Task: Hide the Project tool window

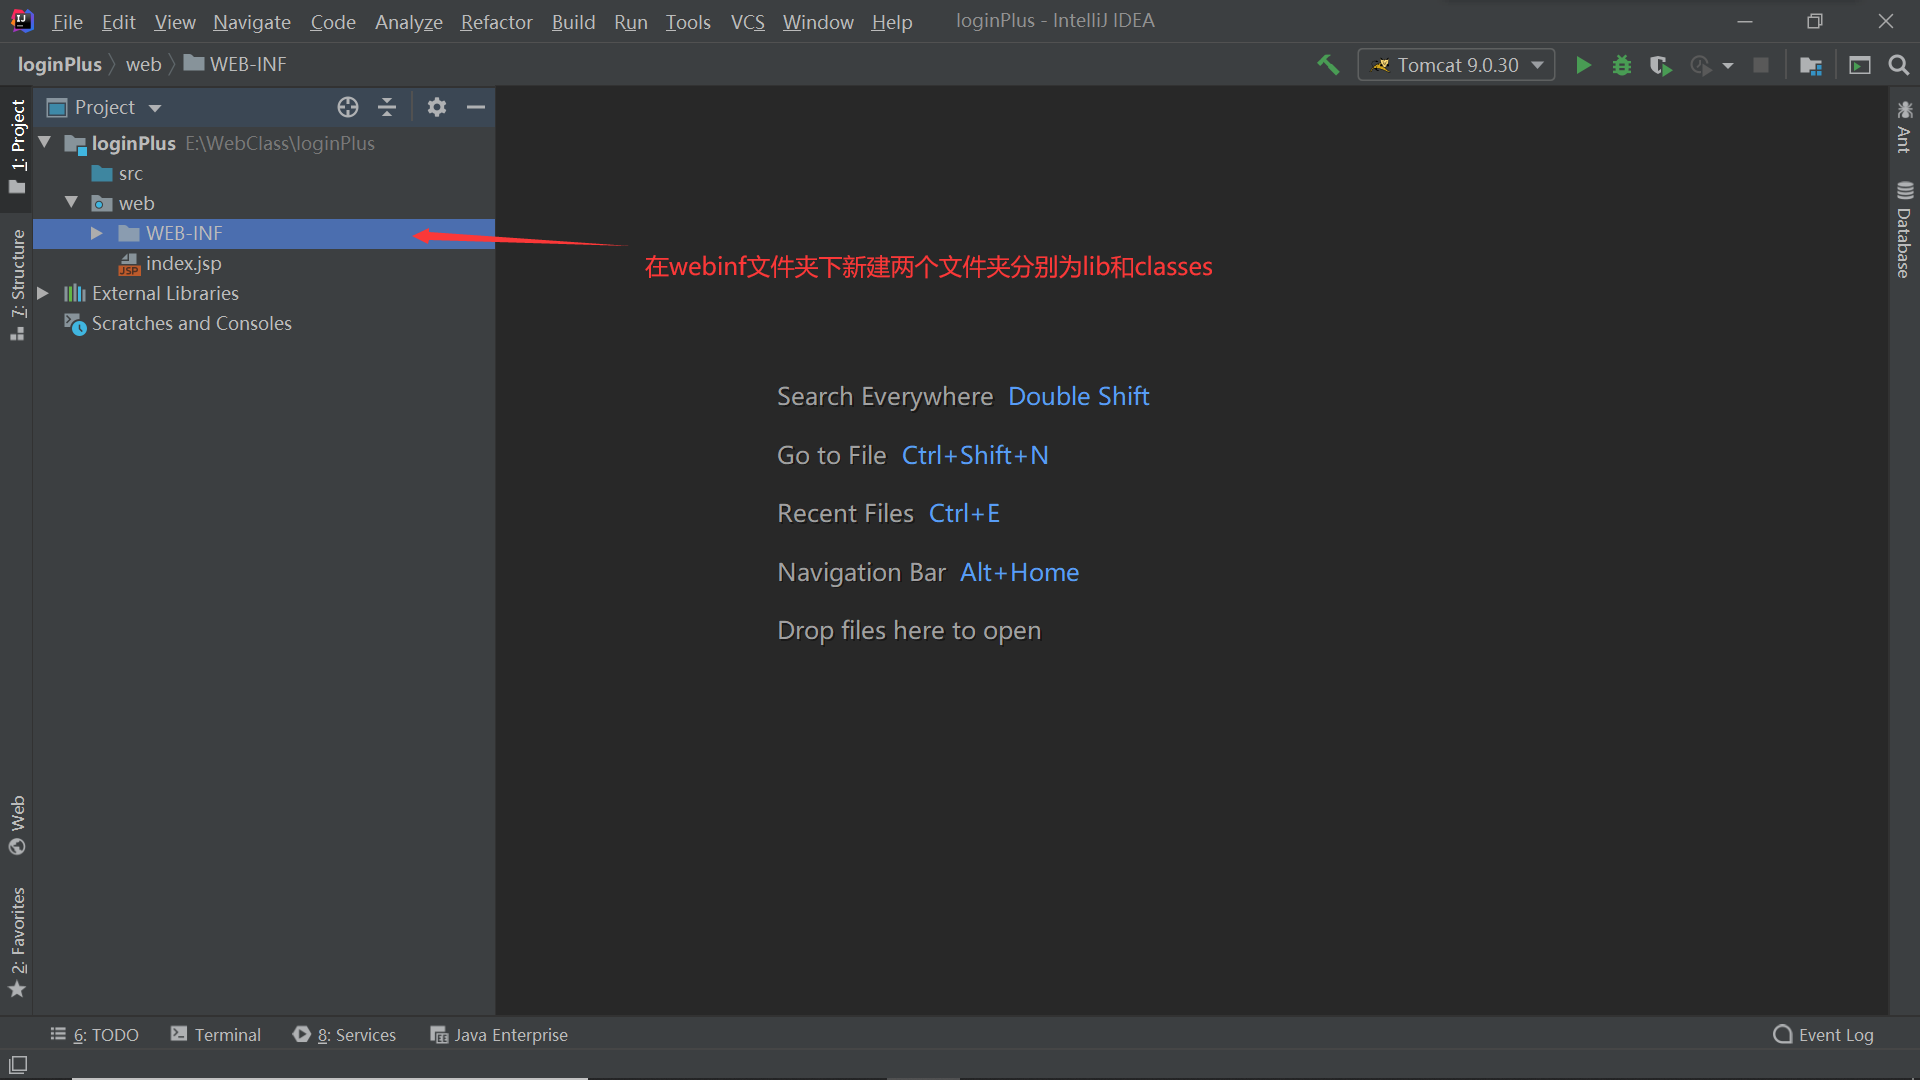Action: pyautogui.click(x=476, y=107)
